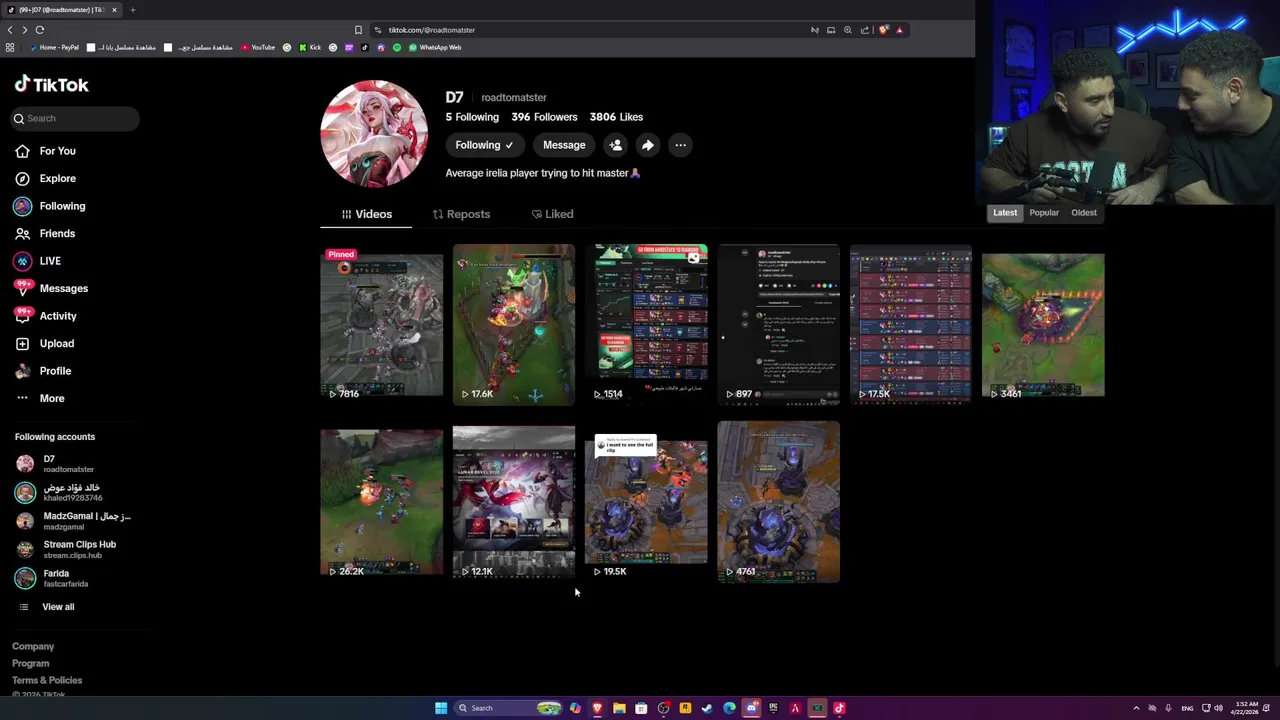Viewport: 1280px width, 720px height.
Task: Open the Home - PayPal bookmark
Action: click(x=54, y=47)
